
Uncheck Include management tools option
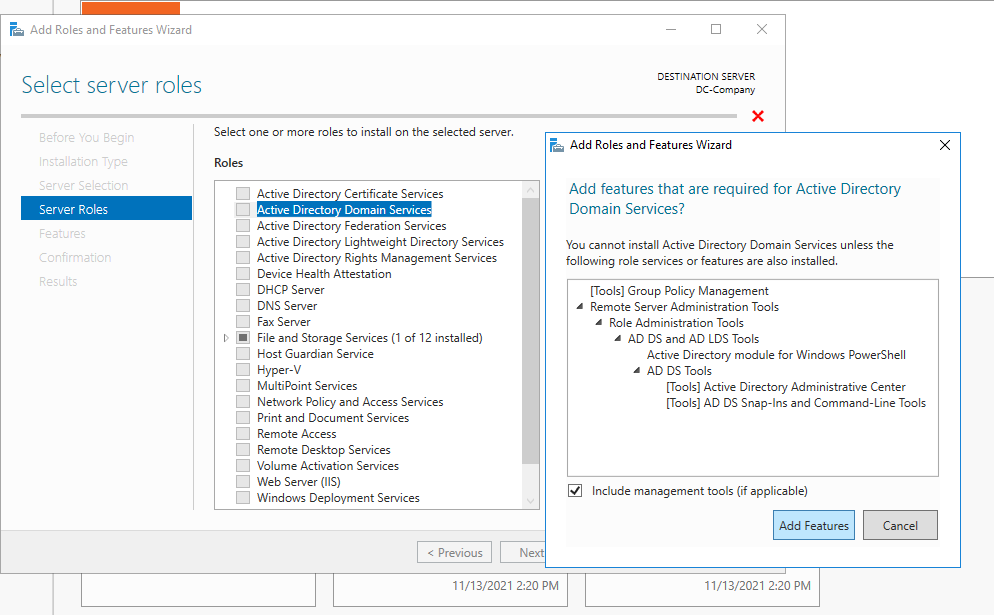click(575, 491)
